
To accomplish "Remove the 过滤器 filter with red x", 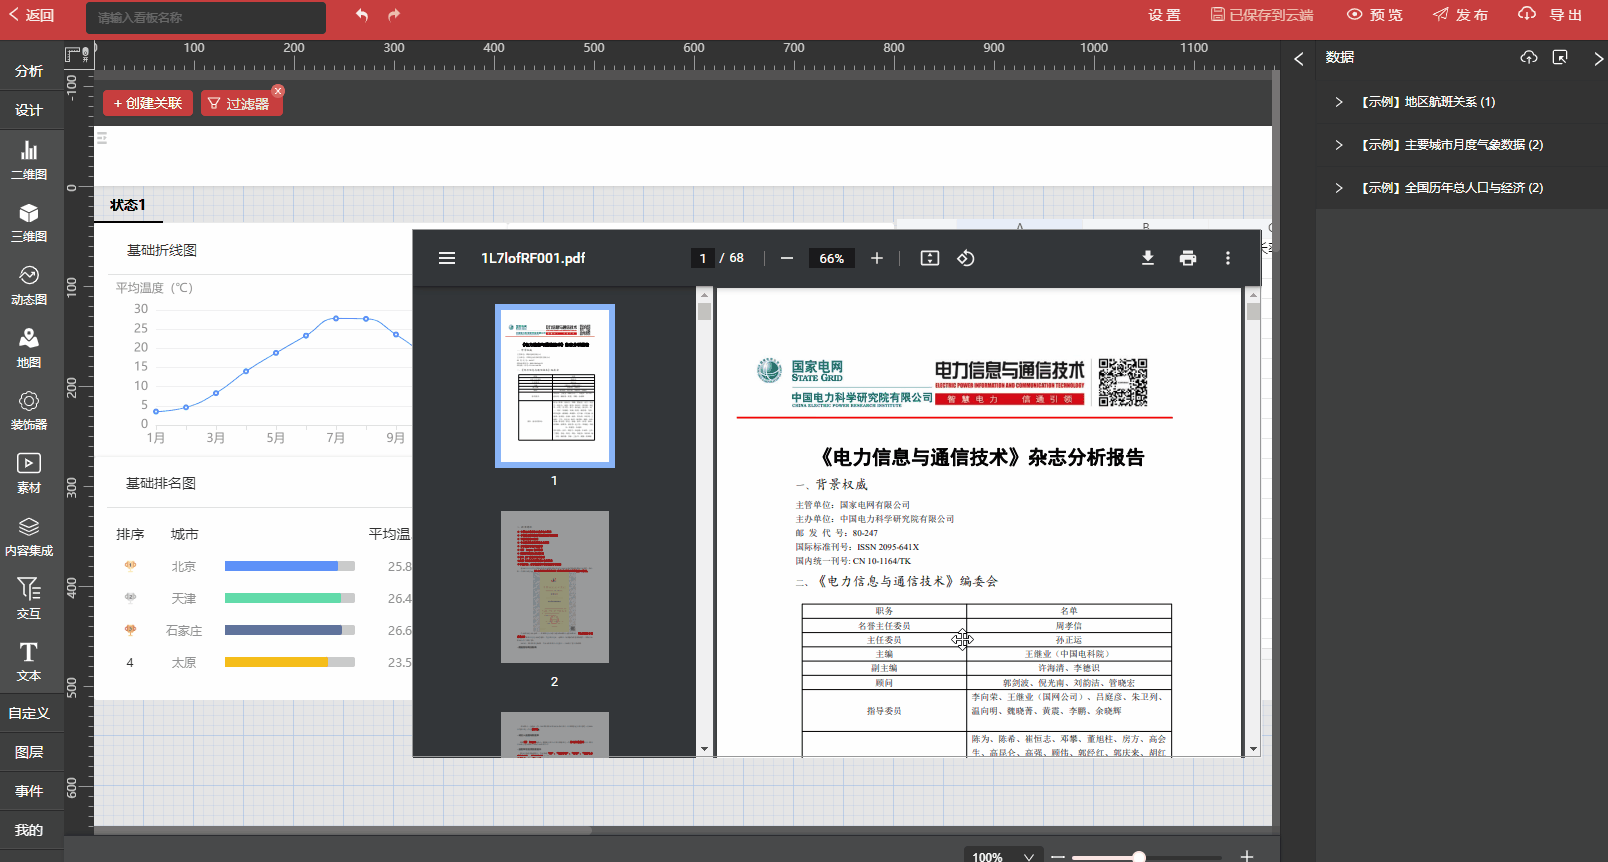I will click(x=278, y=91).
